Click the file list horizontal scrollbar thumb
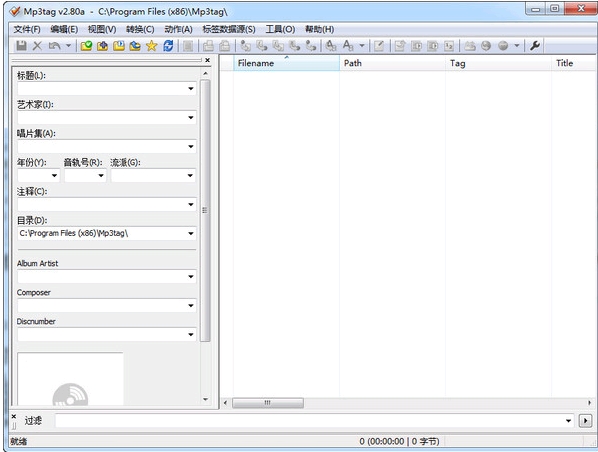Image resolution: width=598 pixels, height=452 pixels. coord(268,403)
